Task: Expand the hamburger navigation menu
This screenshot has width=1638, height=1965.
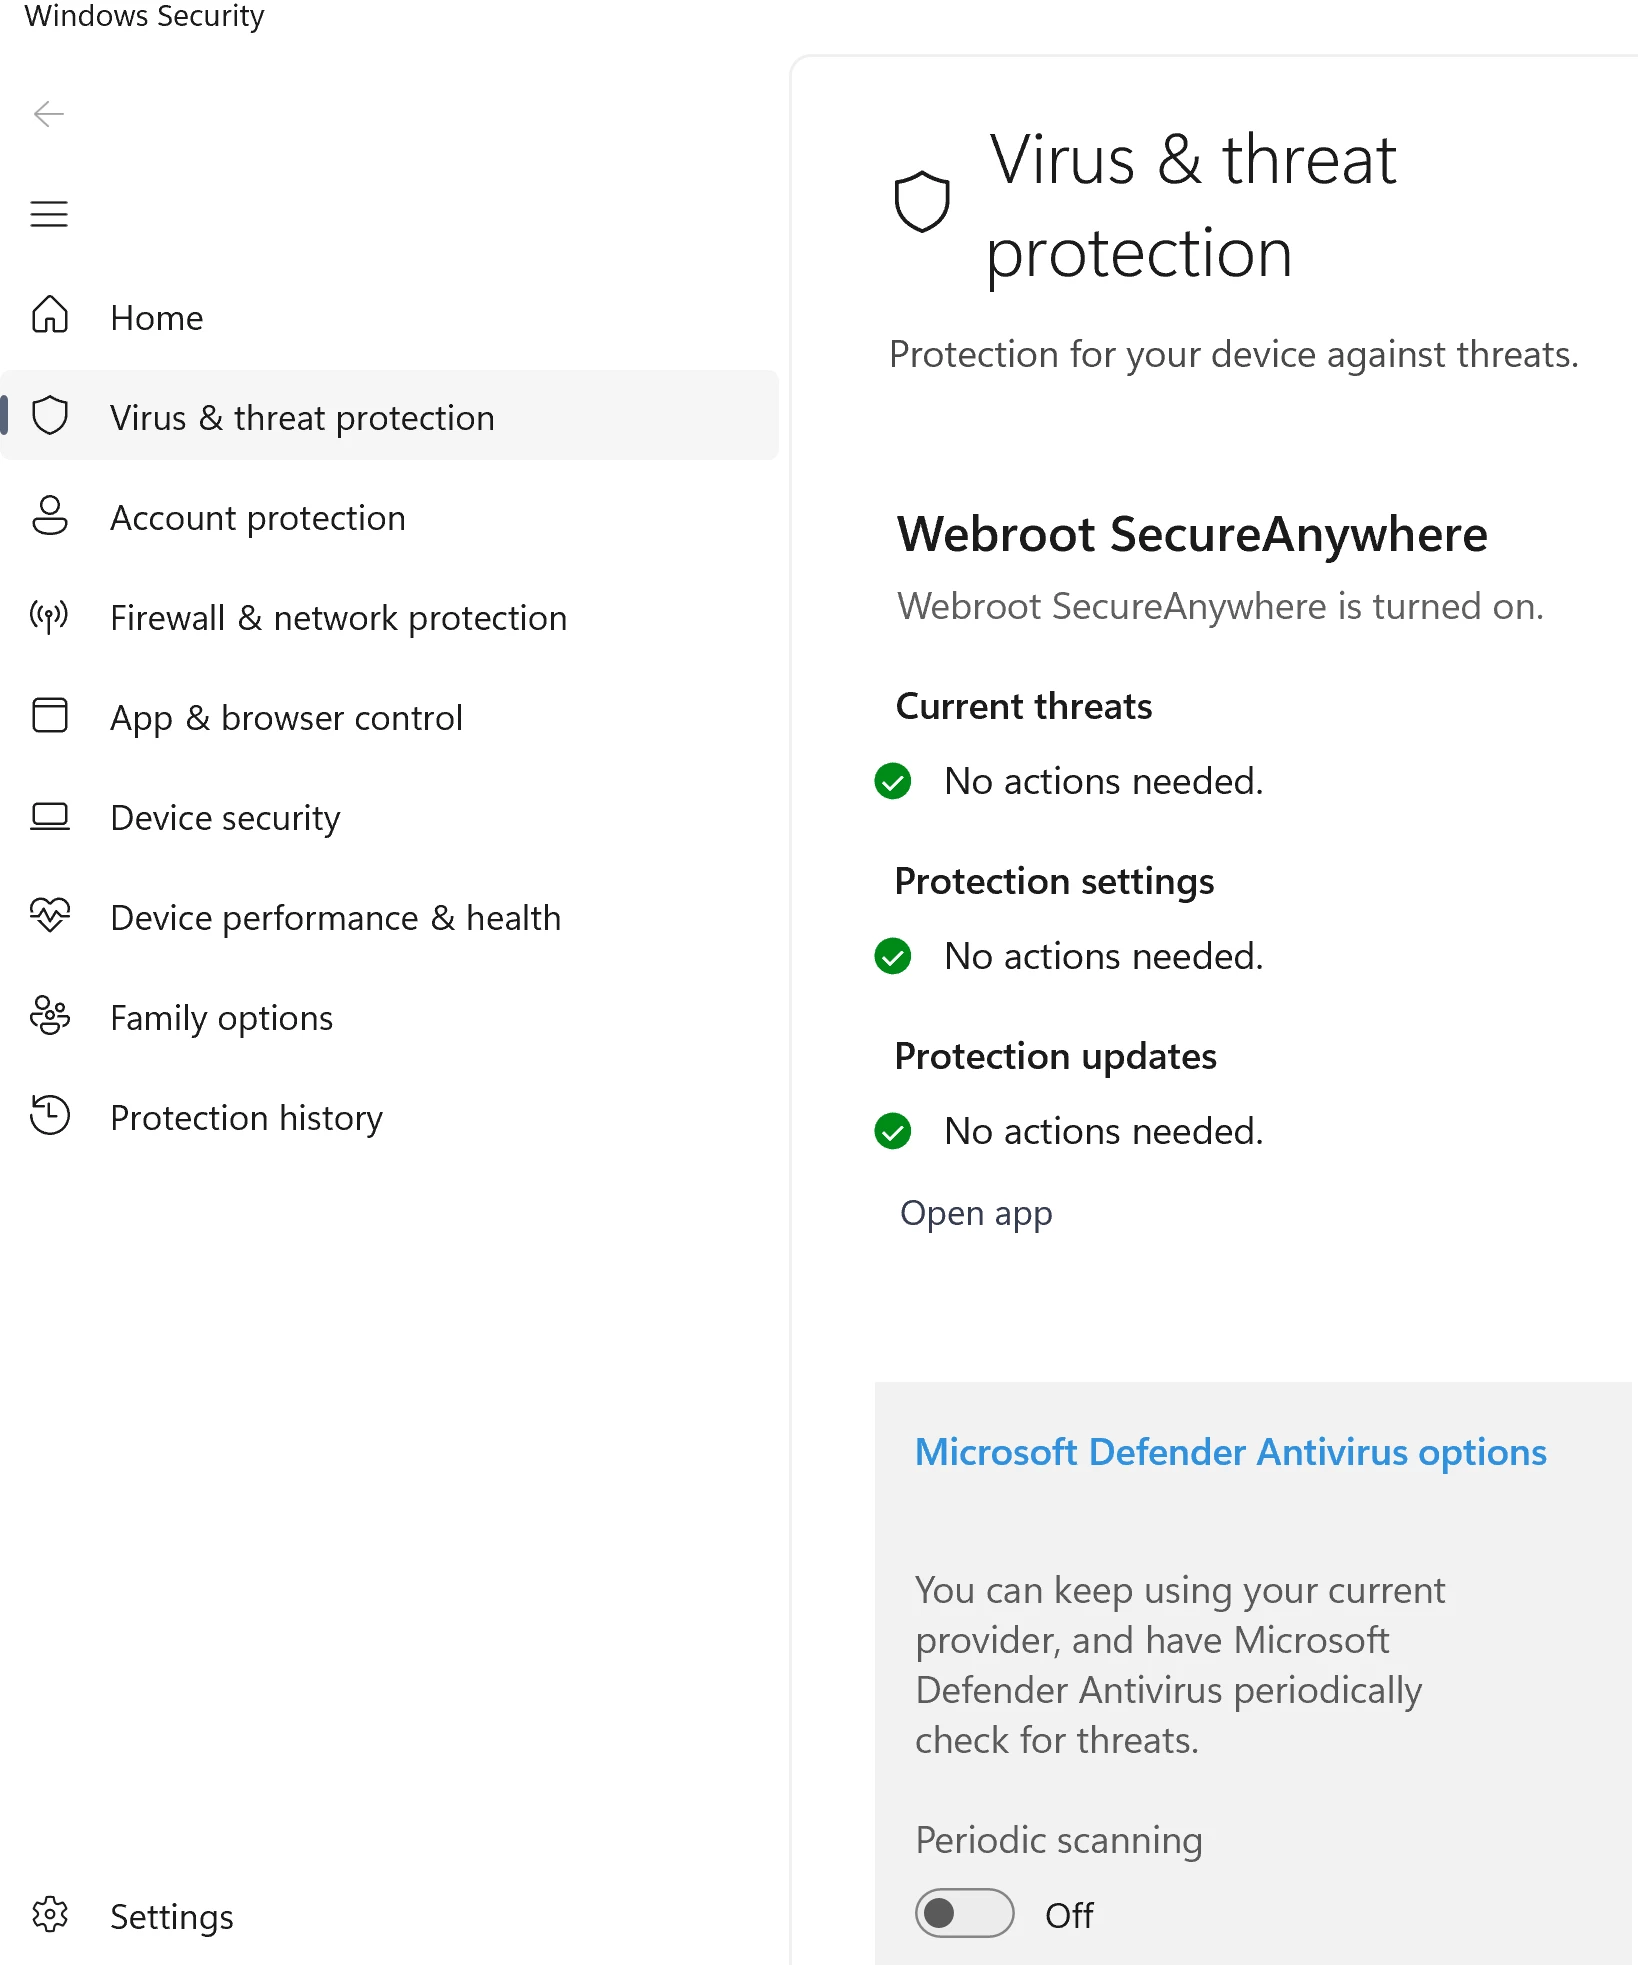Action: coord(48,214)
